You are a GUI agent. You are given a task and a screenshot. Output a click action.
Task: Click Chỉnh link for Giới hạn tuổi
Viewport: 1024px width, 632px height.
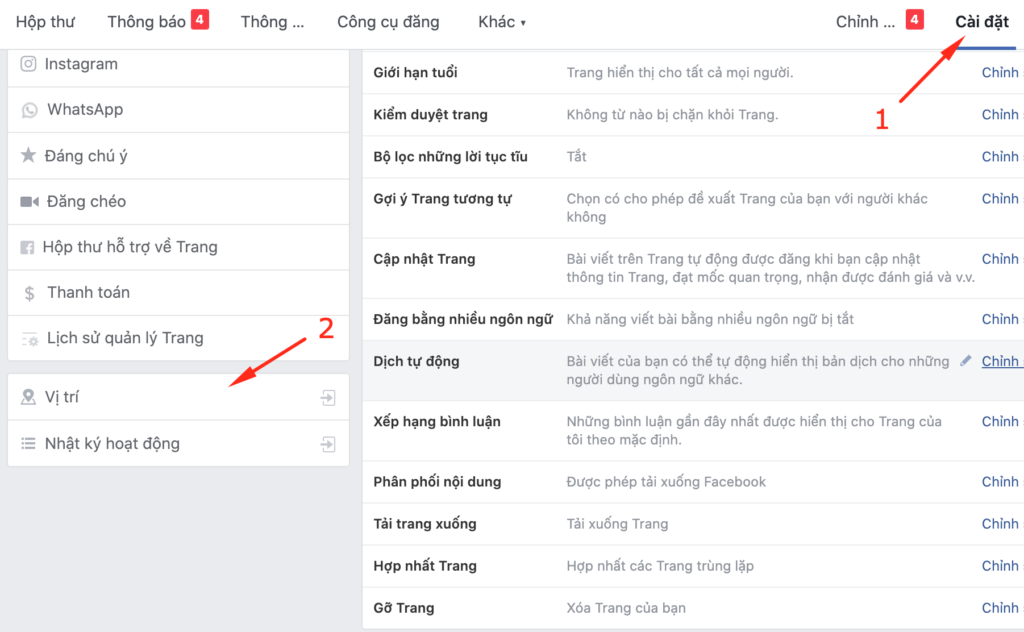pyautogui.click(x=1002, y=72)
